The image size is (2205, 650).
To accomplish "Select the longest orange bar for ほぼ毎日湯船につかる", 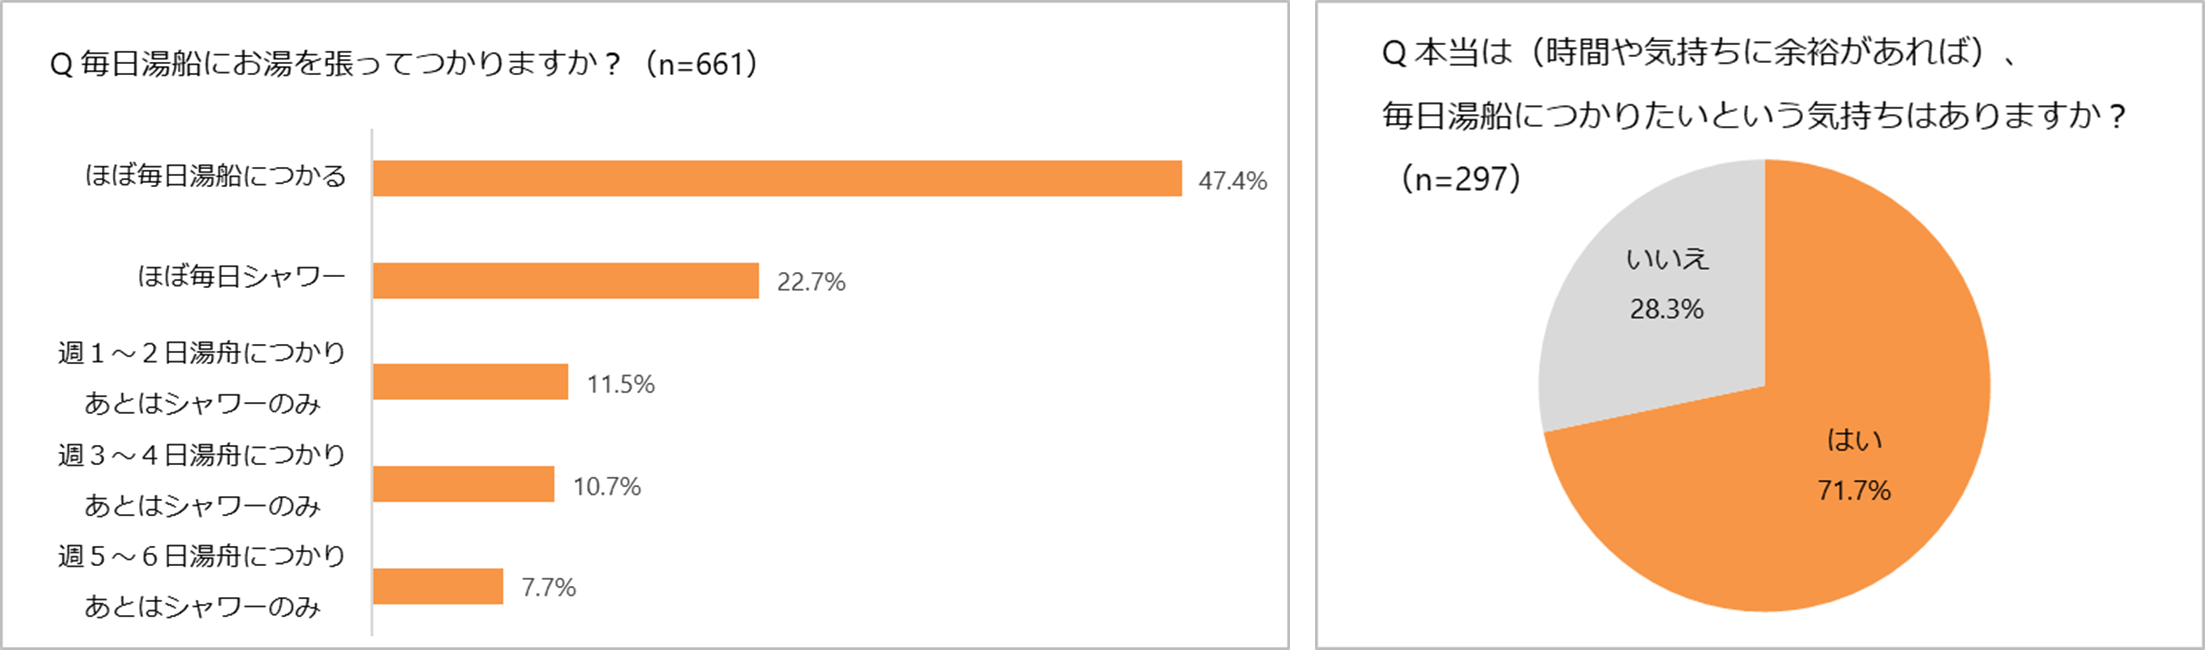I will click(777, 179).
